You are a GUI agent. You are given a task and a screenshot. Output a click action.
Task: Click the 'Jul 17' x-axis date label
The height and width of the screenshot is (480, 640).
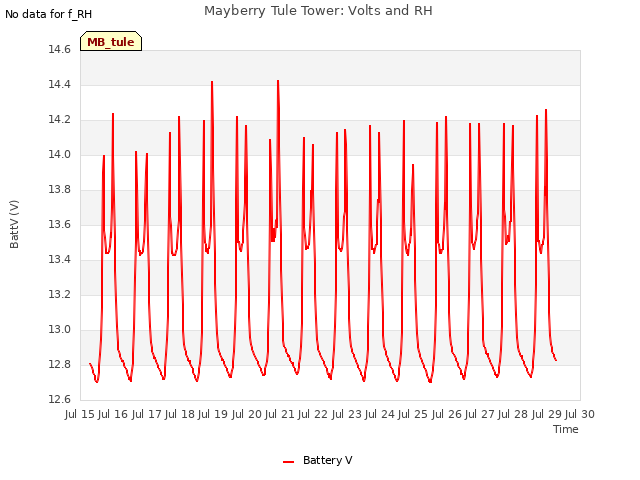tap(147, 414)
